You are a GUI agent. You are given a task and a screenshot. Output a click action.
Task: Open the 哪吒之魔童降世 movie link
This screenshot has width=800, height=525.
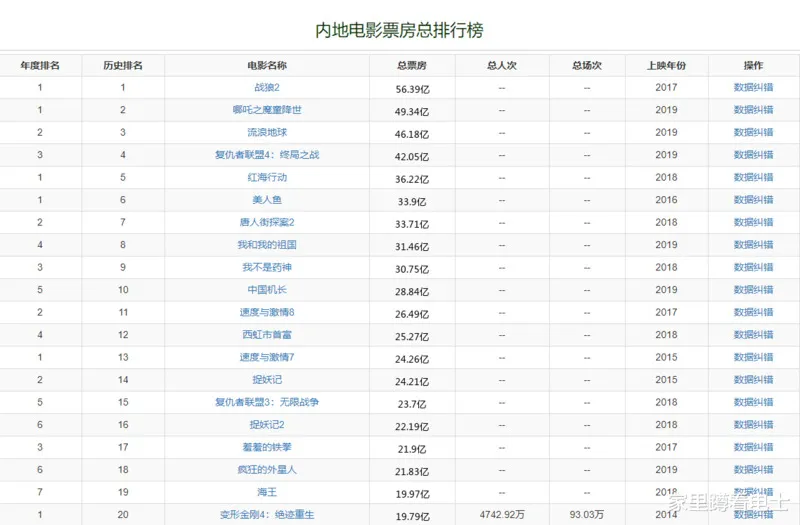coord(267,110)
